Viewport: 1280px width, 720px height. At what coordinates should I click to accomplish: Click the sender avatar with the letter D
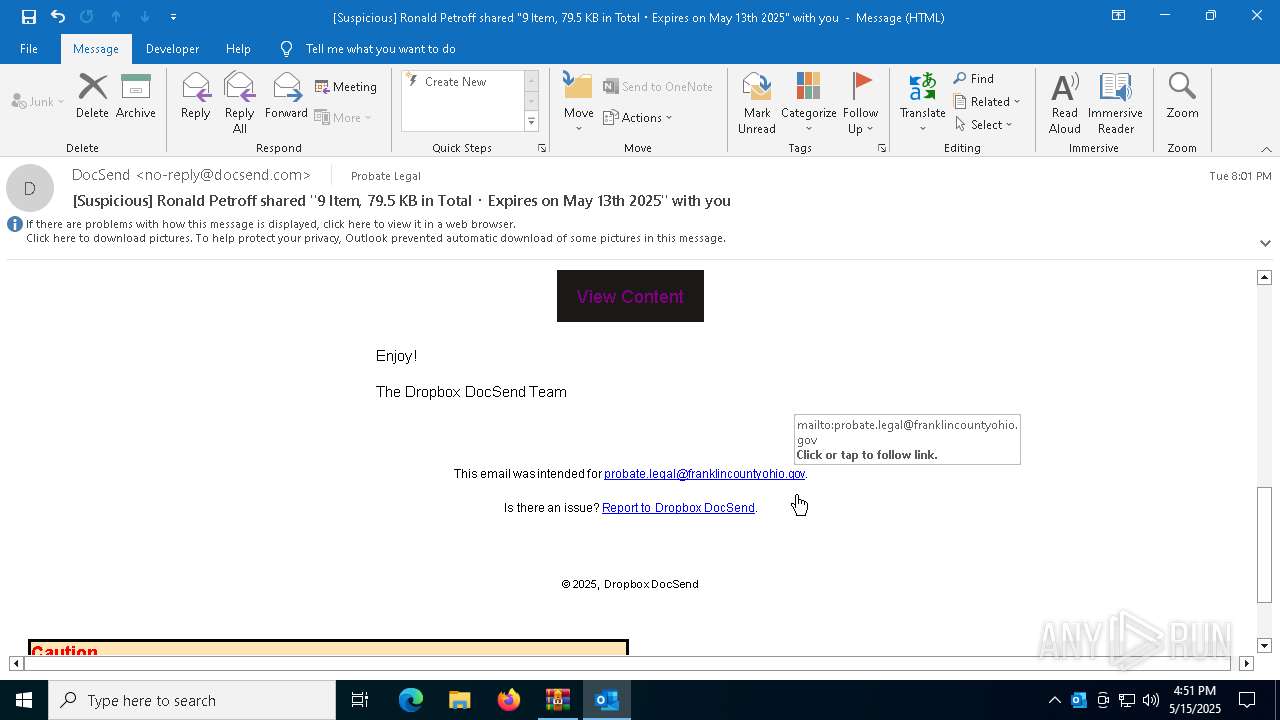[x=30, y=188]
